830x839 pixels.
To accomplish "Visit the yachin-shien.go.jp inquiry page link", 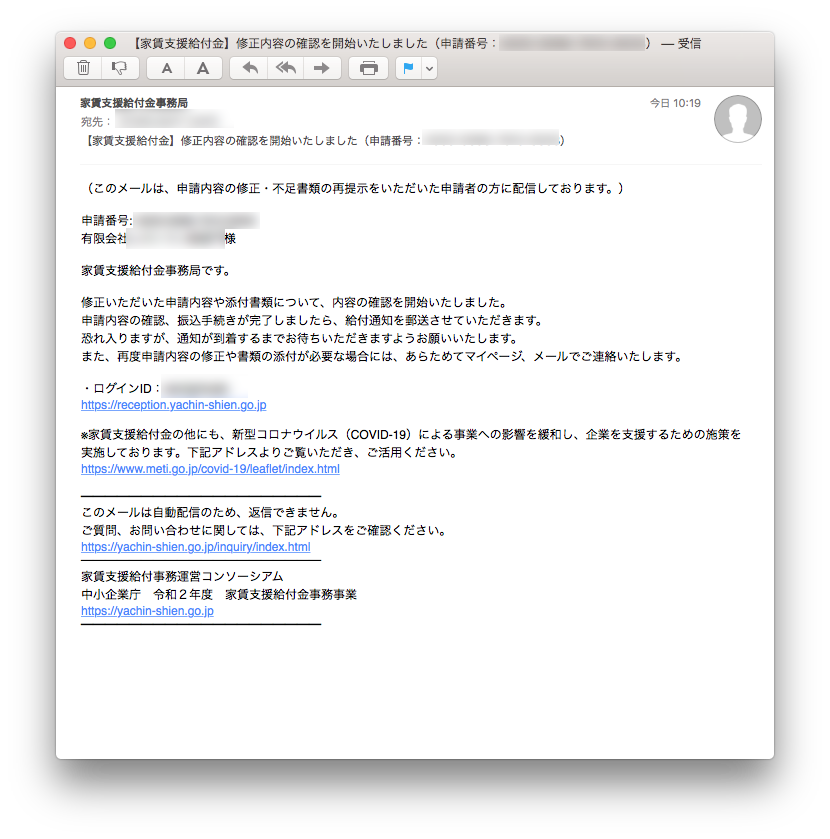I will (x=195, y=547).
